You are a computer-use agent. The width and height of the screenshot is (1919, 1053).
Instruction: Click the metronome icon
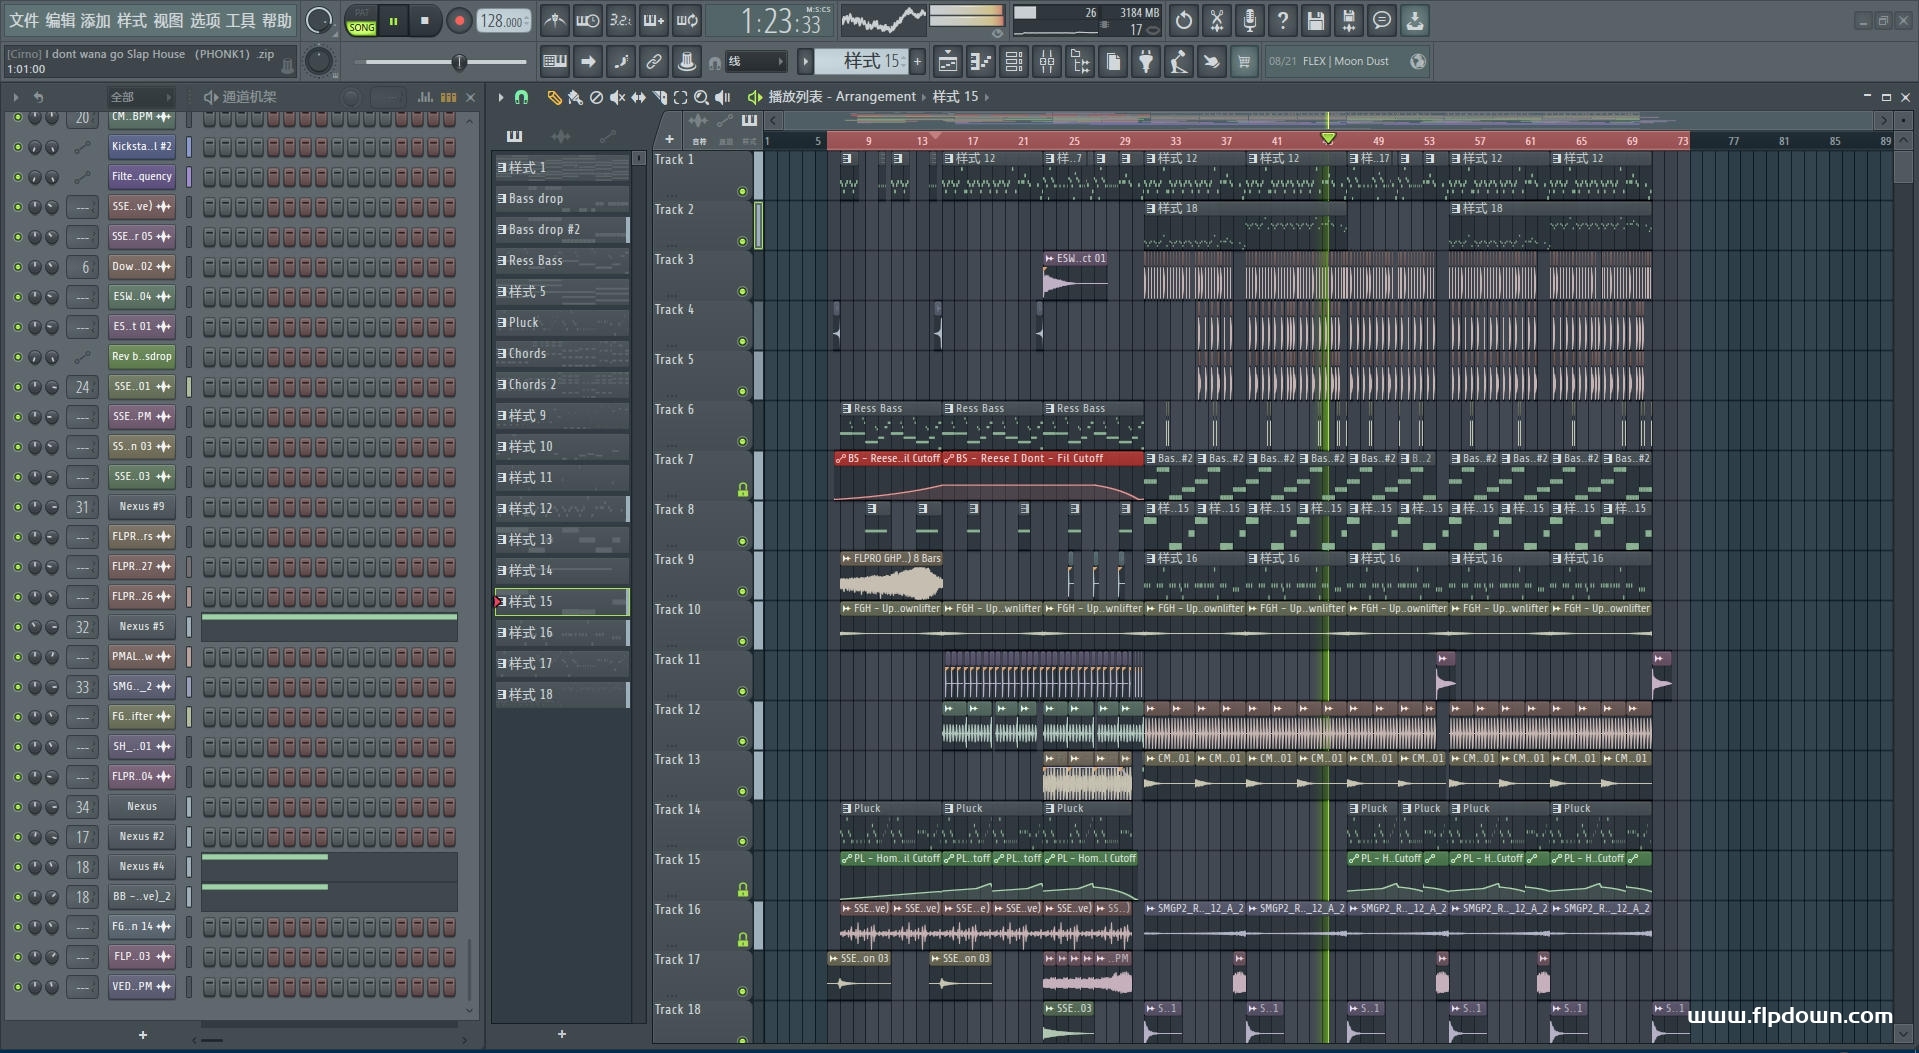[555, 20]
